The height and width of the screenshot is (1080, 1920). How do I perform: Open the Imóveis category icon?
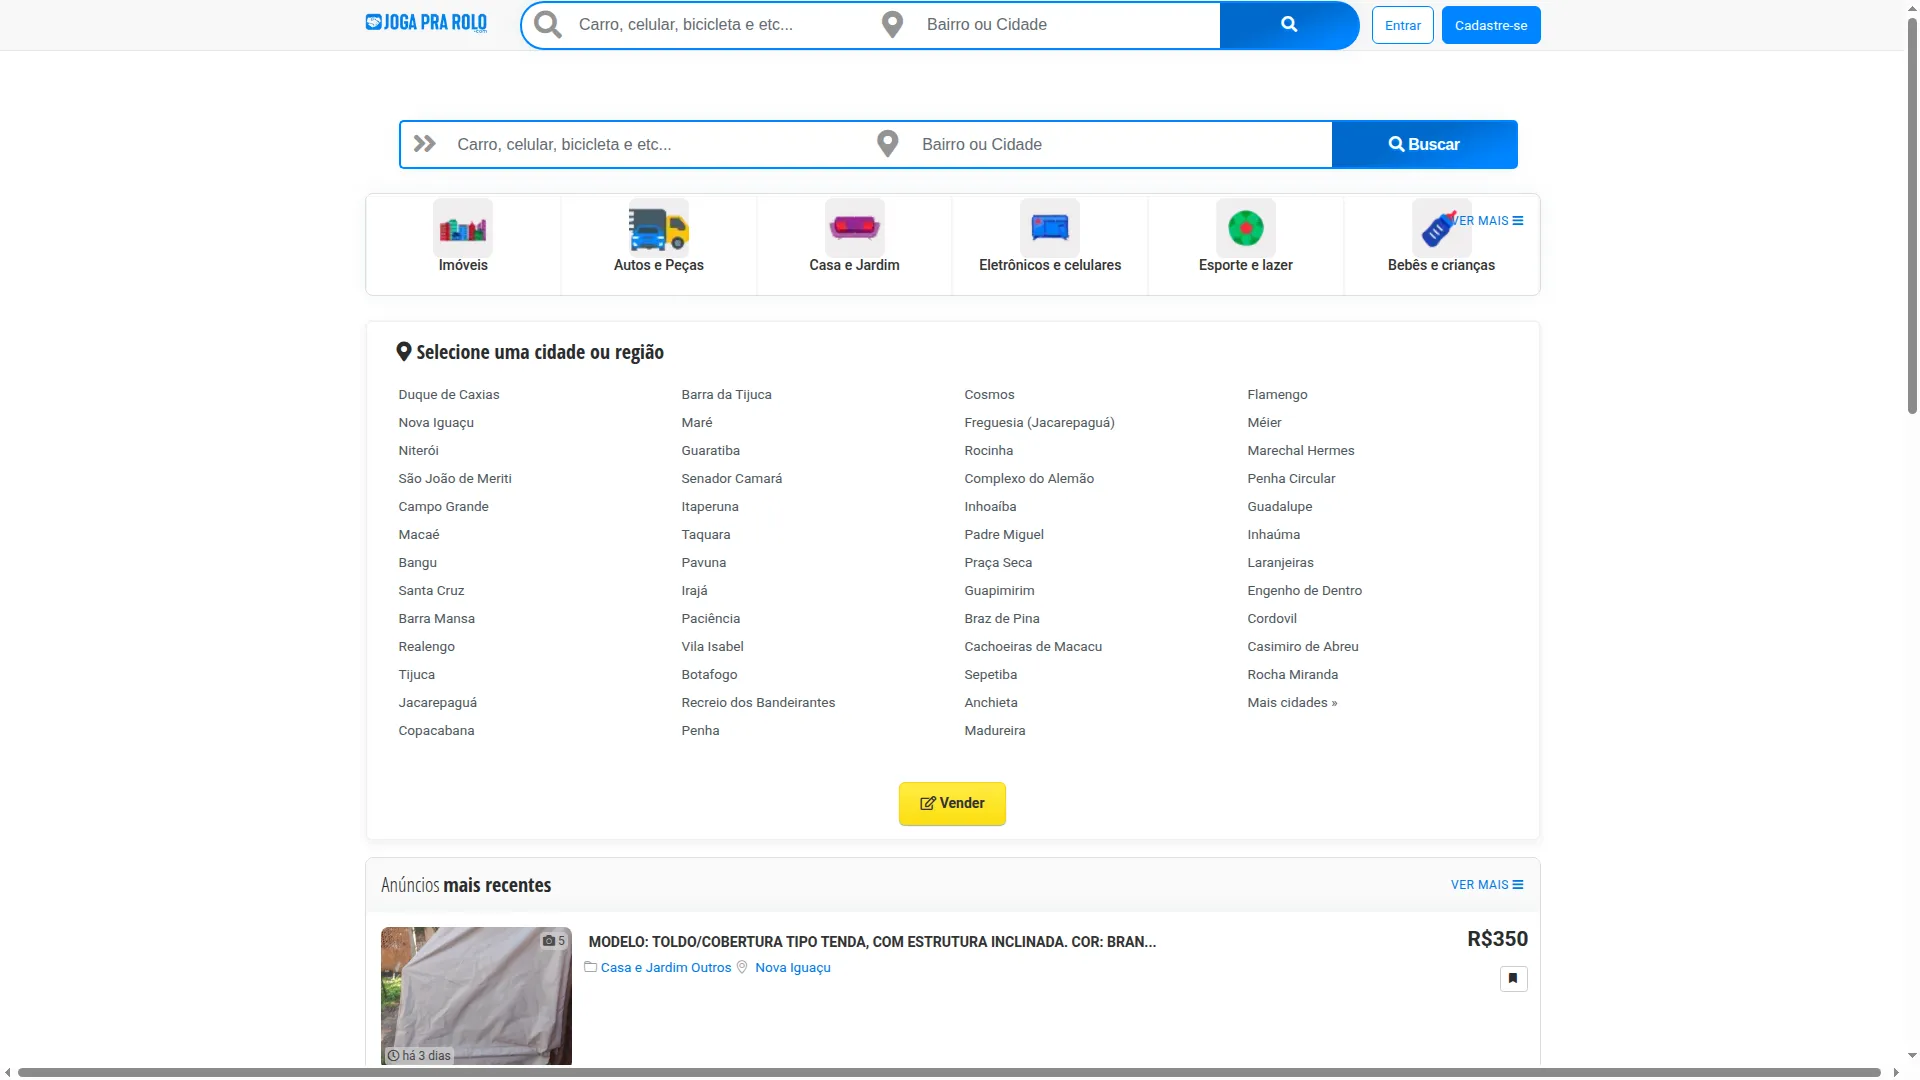pyautogui.click(x=463, y=228)
